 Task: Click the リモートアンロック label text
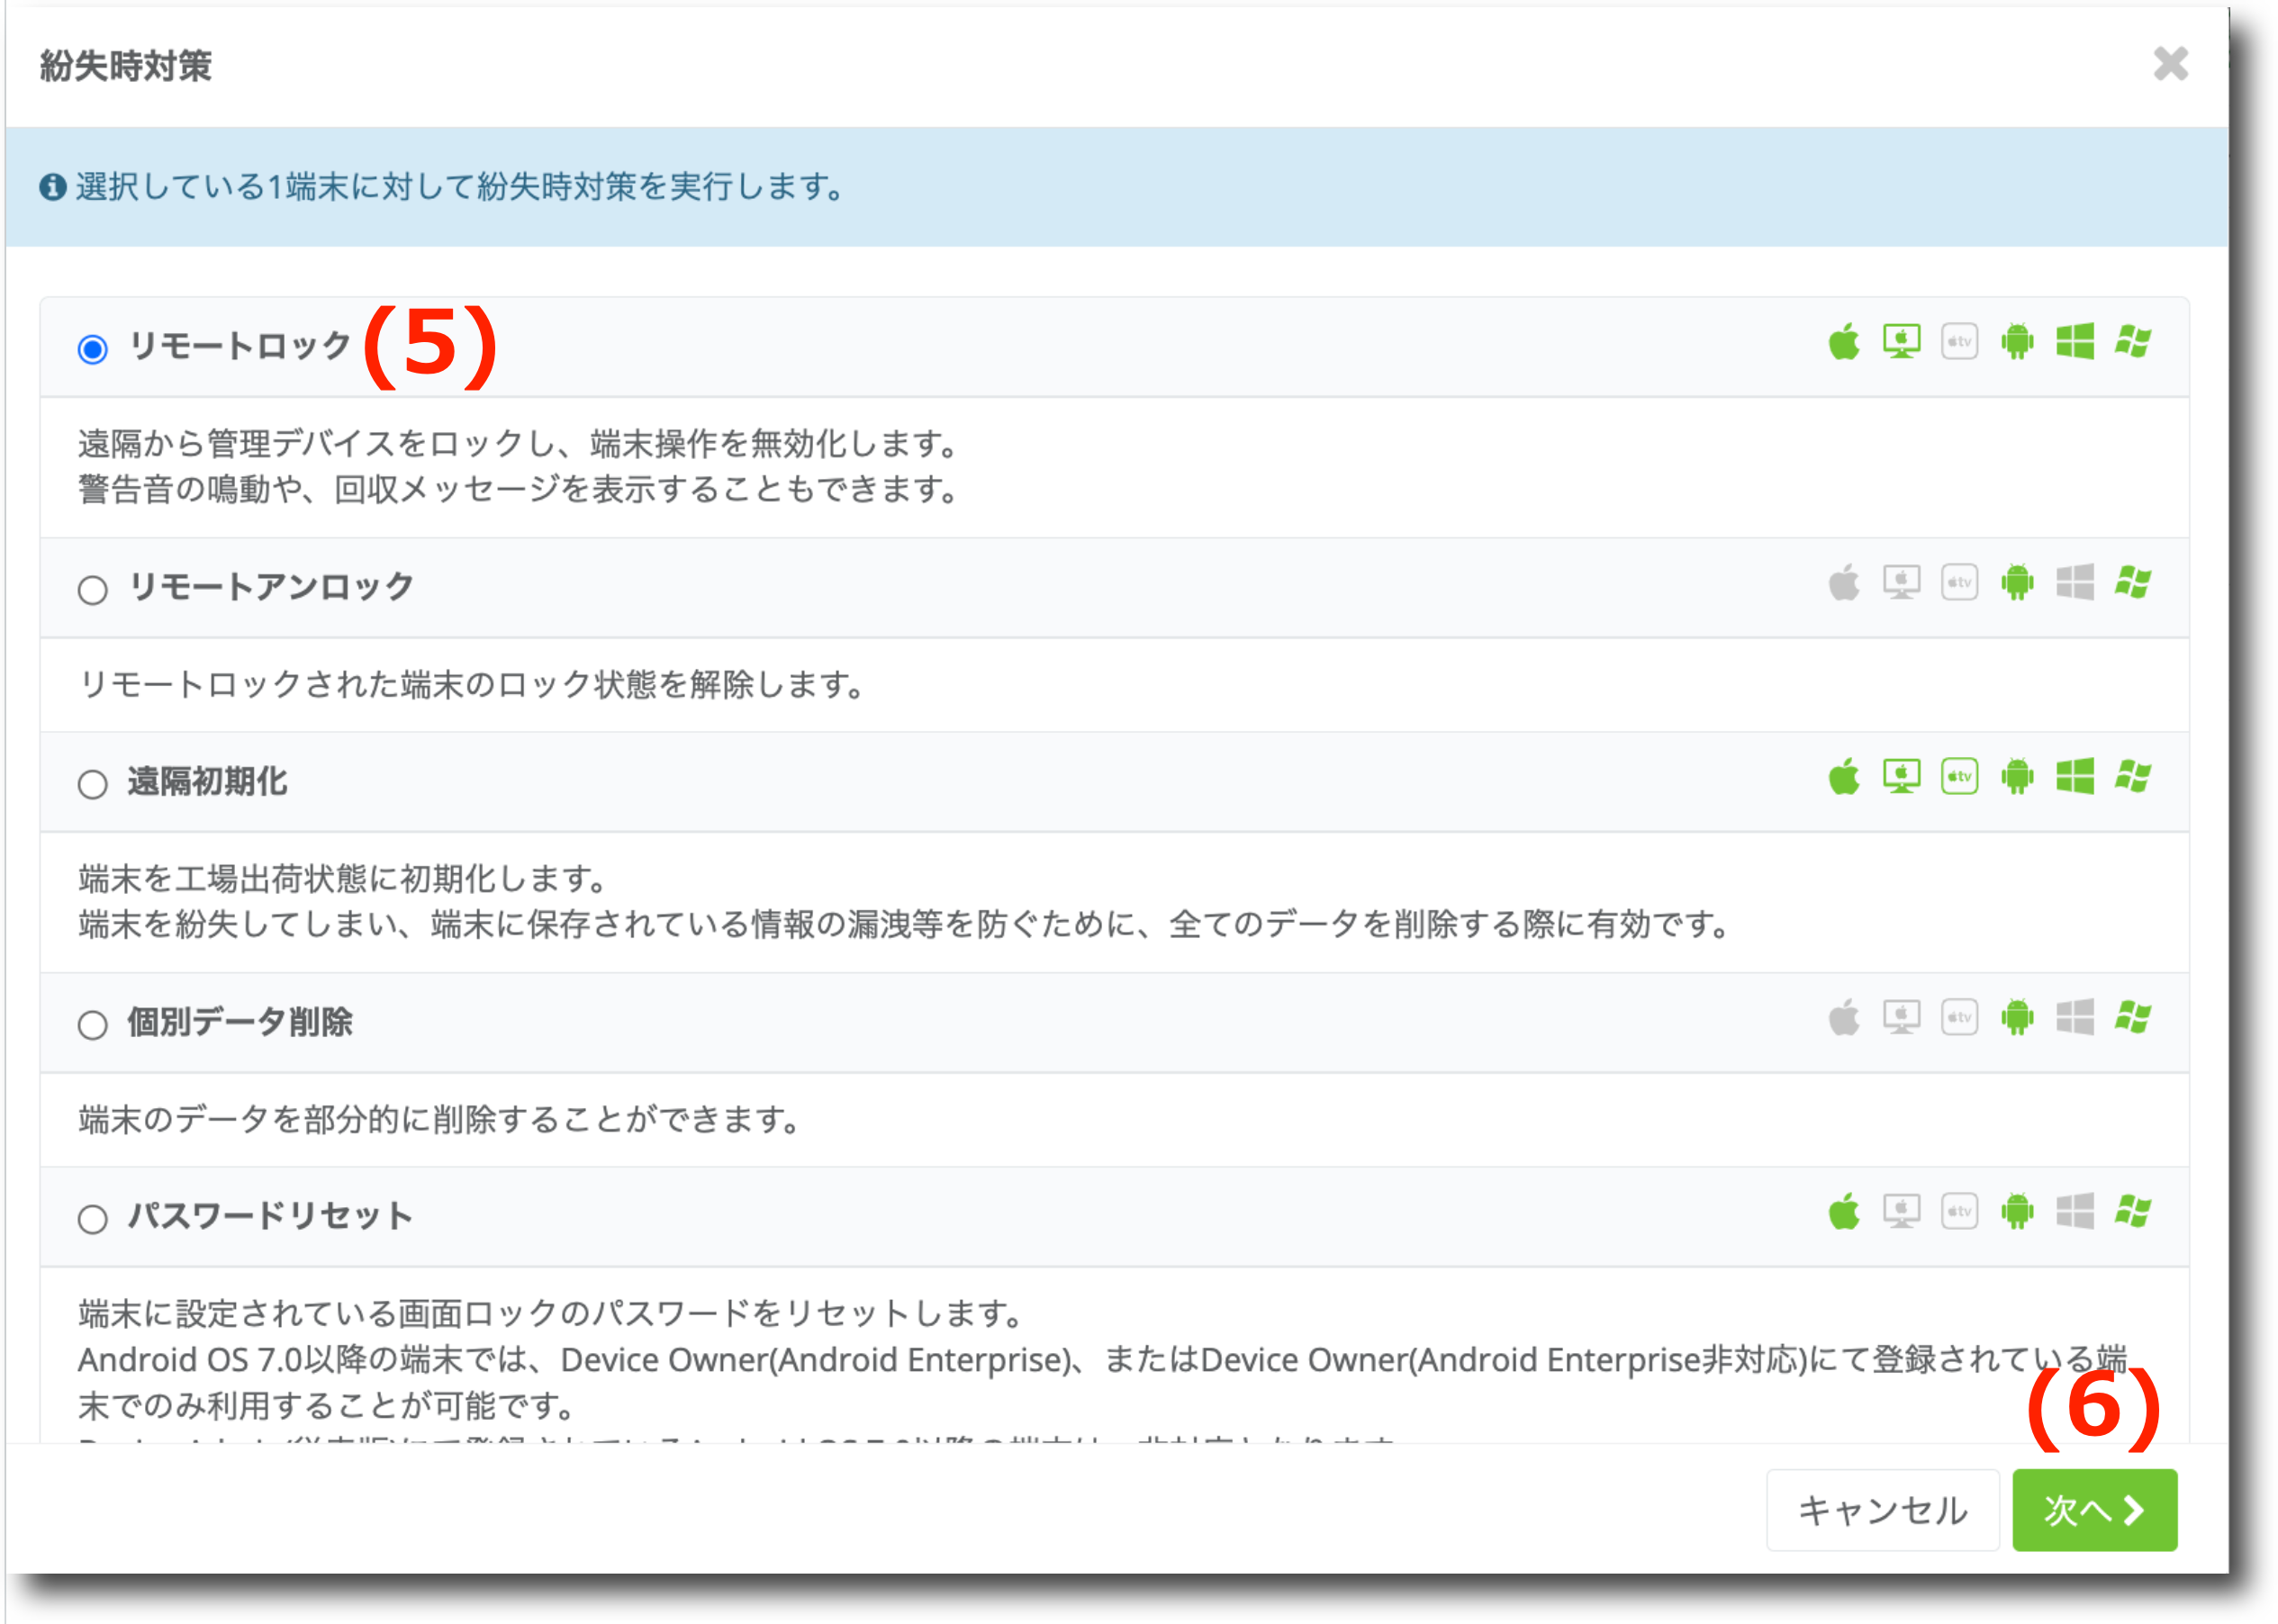(271, 587)
